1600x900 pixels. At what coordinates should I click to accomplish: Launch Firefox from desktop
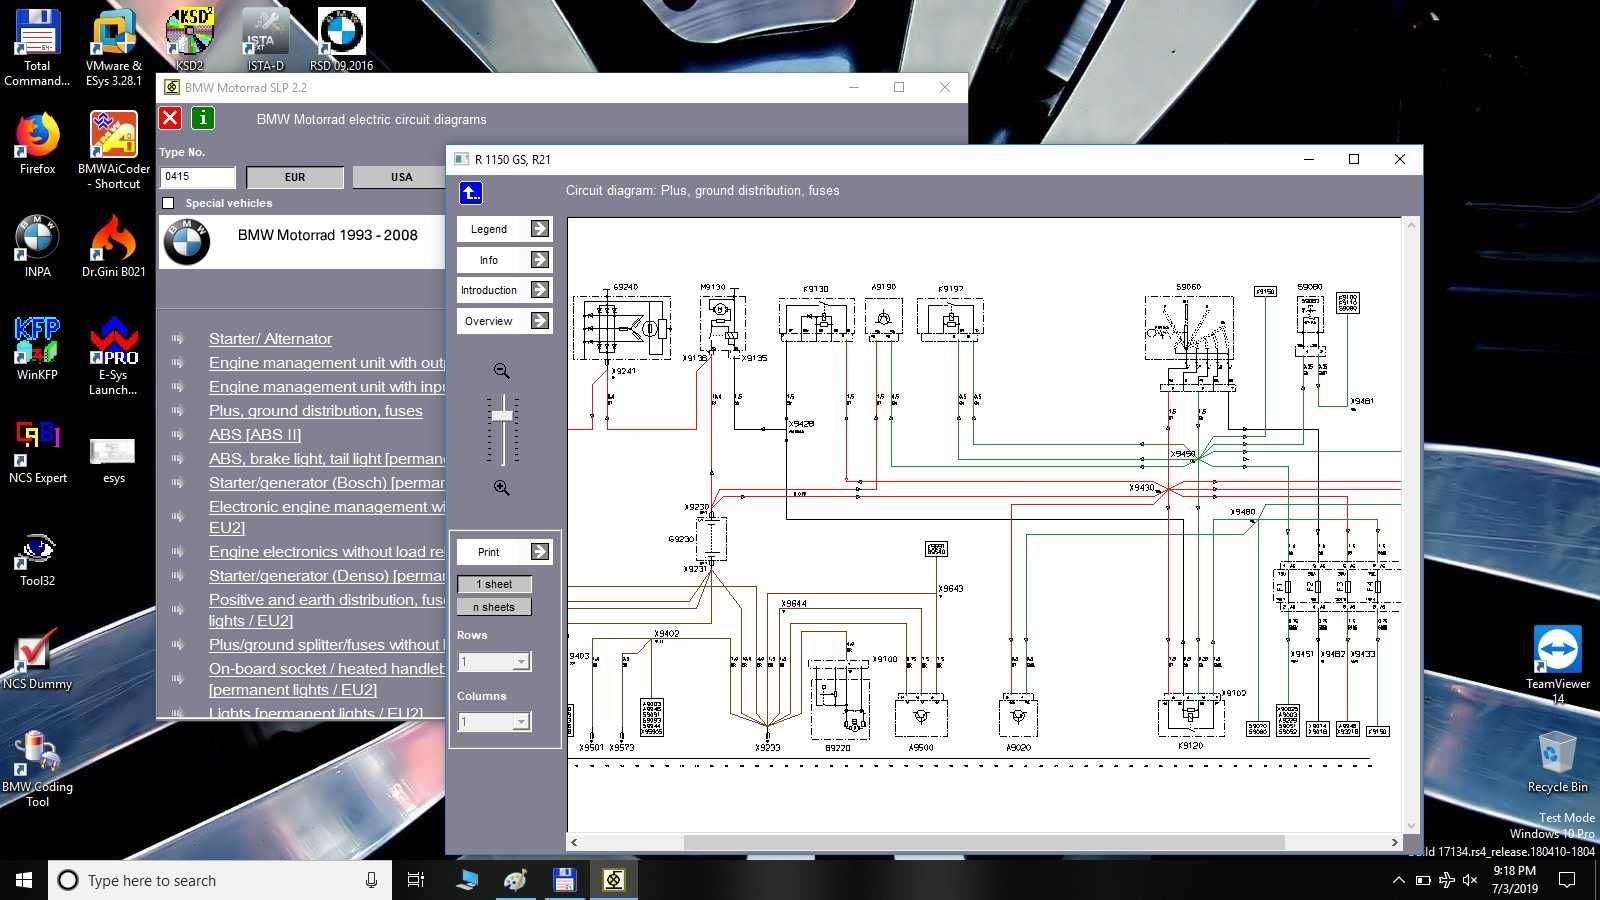[37, 144]
